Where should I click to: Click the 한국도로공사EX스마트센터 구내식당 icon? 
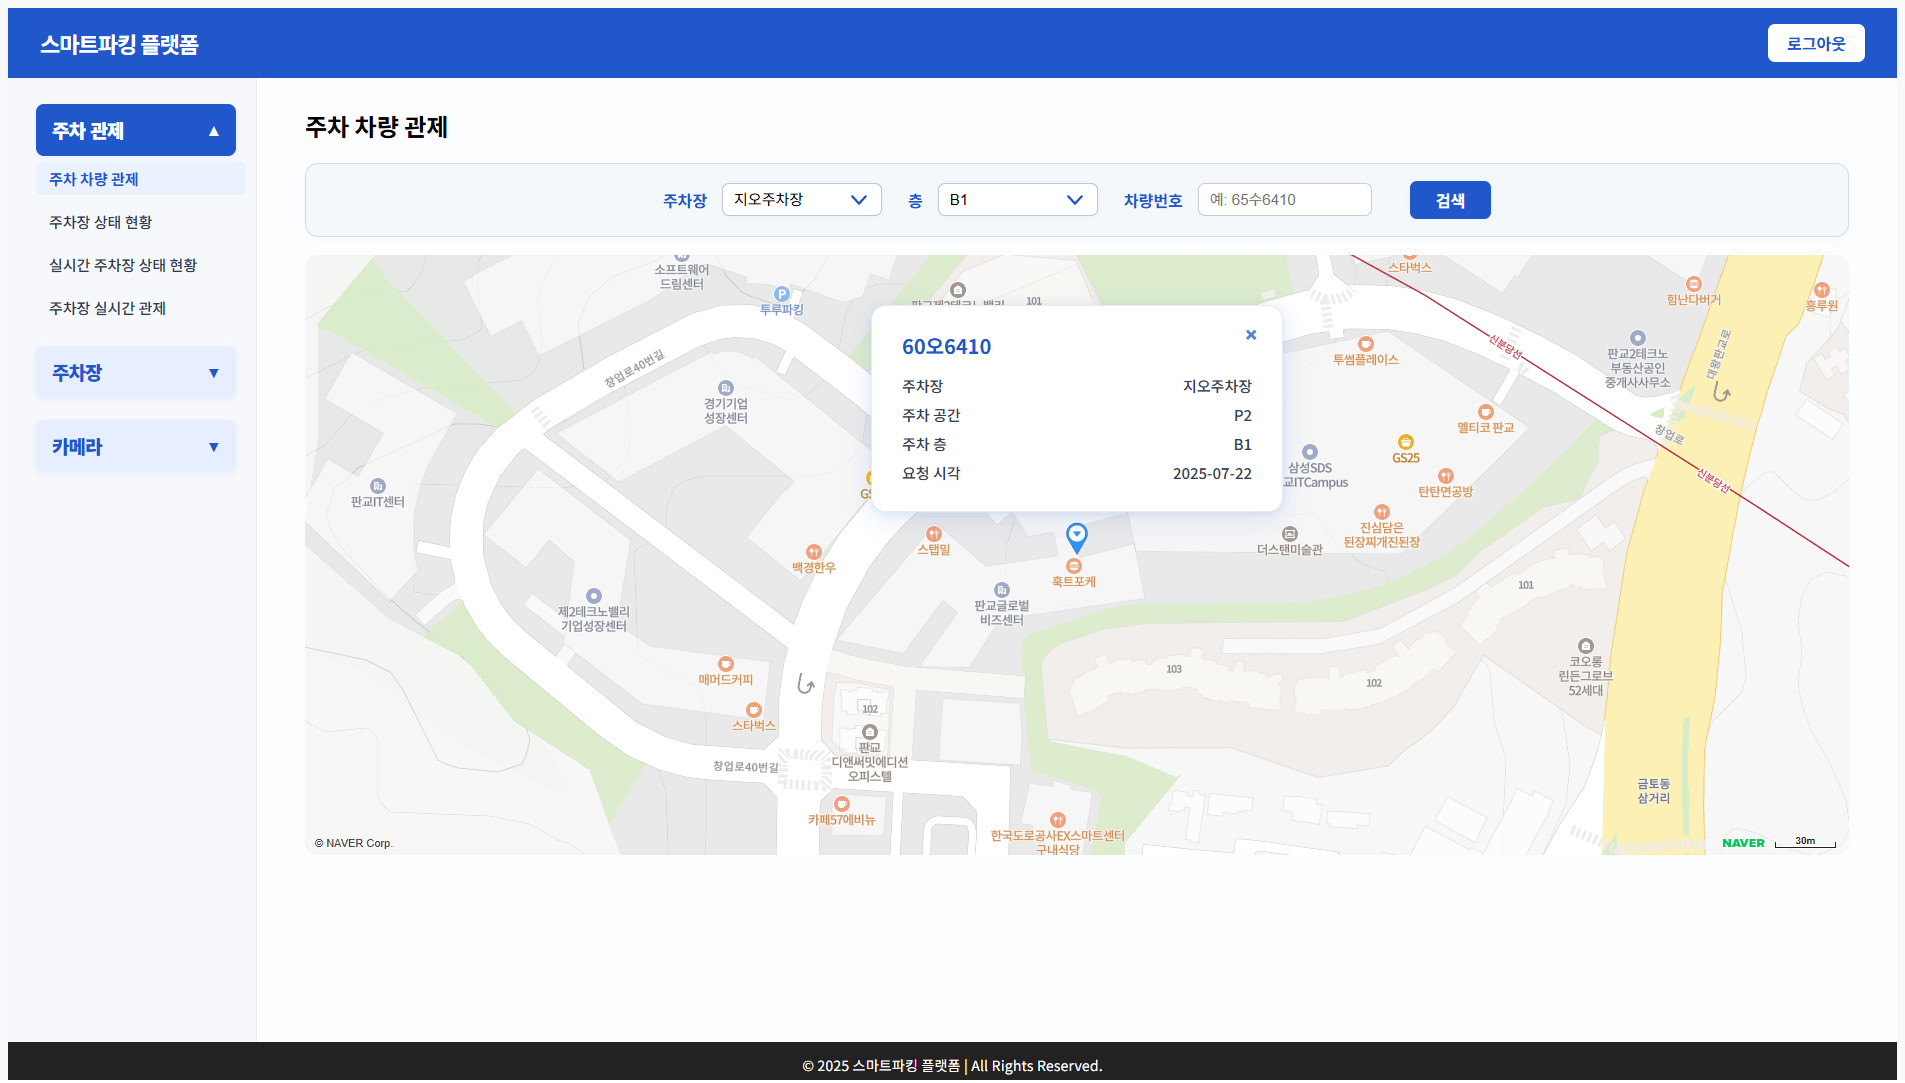click(x=1058, y=820)
